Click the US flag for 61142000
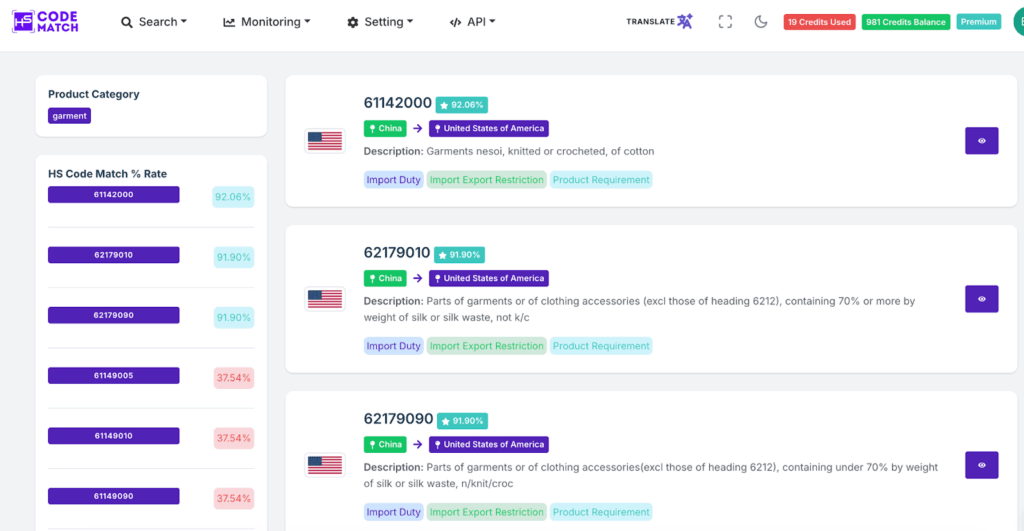Image resolution: width=1024 pixels, height=531 pixels. (x=325, y=141)
